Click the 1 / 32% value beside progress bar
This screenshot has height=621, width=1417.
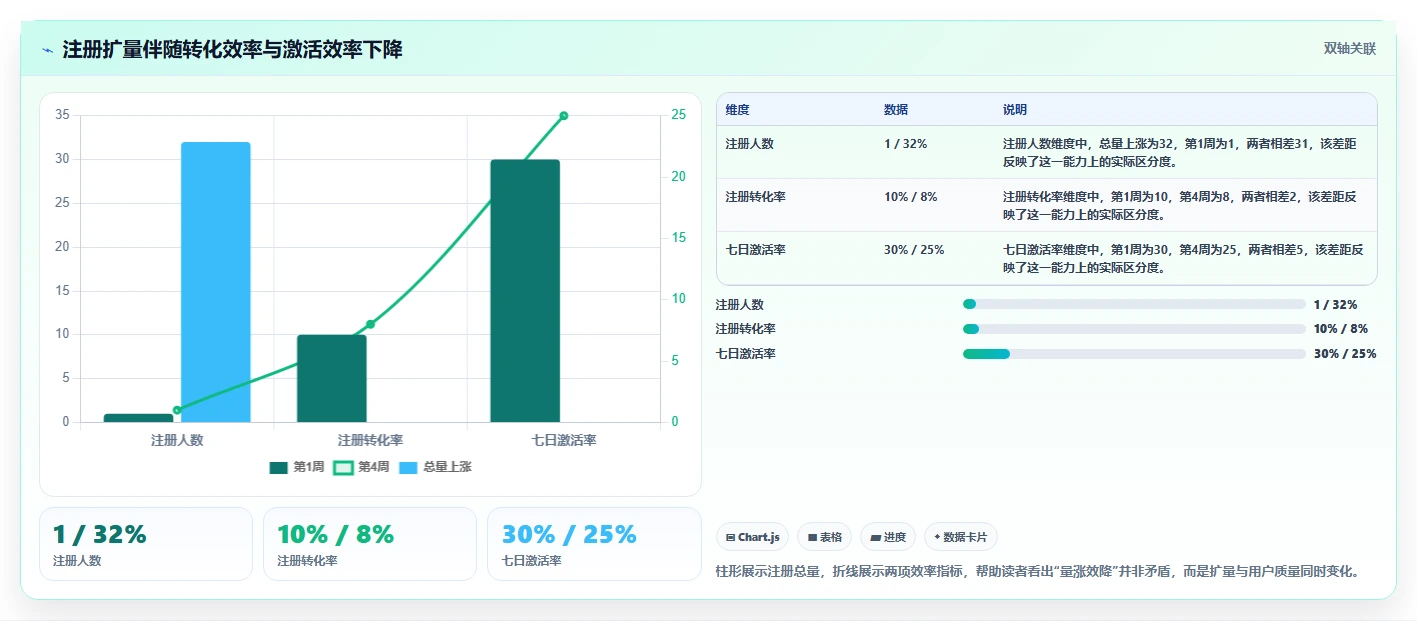[1335, 304]
